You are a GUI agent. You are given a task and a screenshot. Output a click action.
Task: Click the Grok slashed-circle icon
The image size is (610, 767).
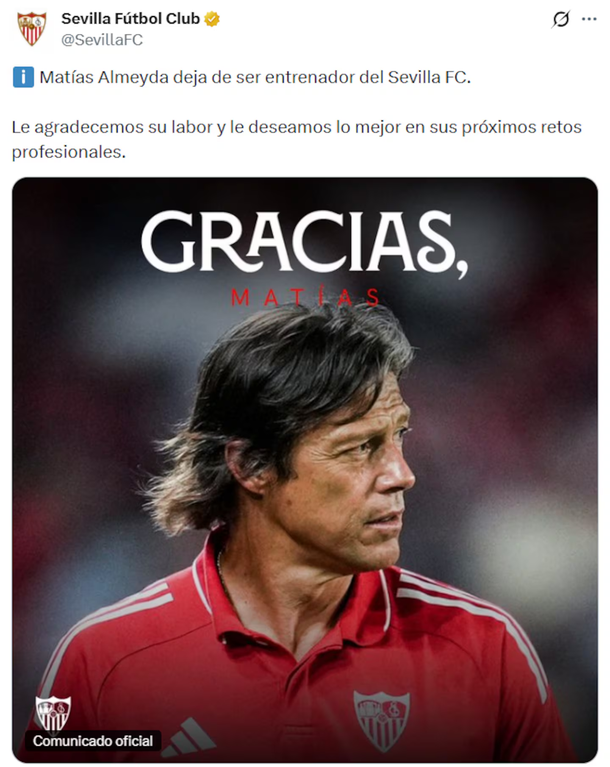tap(561, 19)
